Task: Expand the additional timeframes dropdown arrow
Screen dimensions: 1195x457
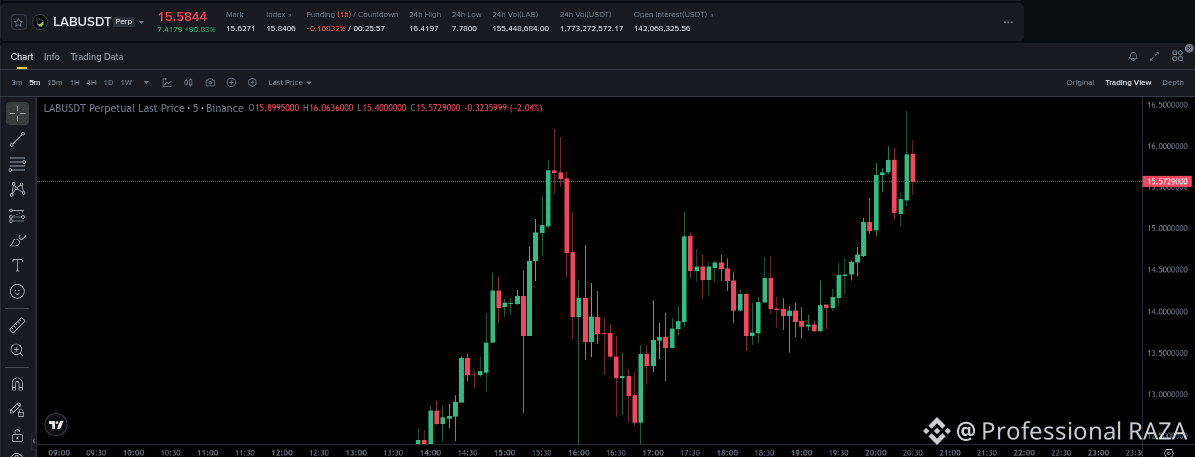Action: [146, 82]
